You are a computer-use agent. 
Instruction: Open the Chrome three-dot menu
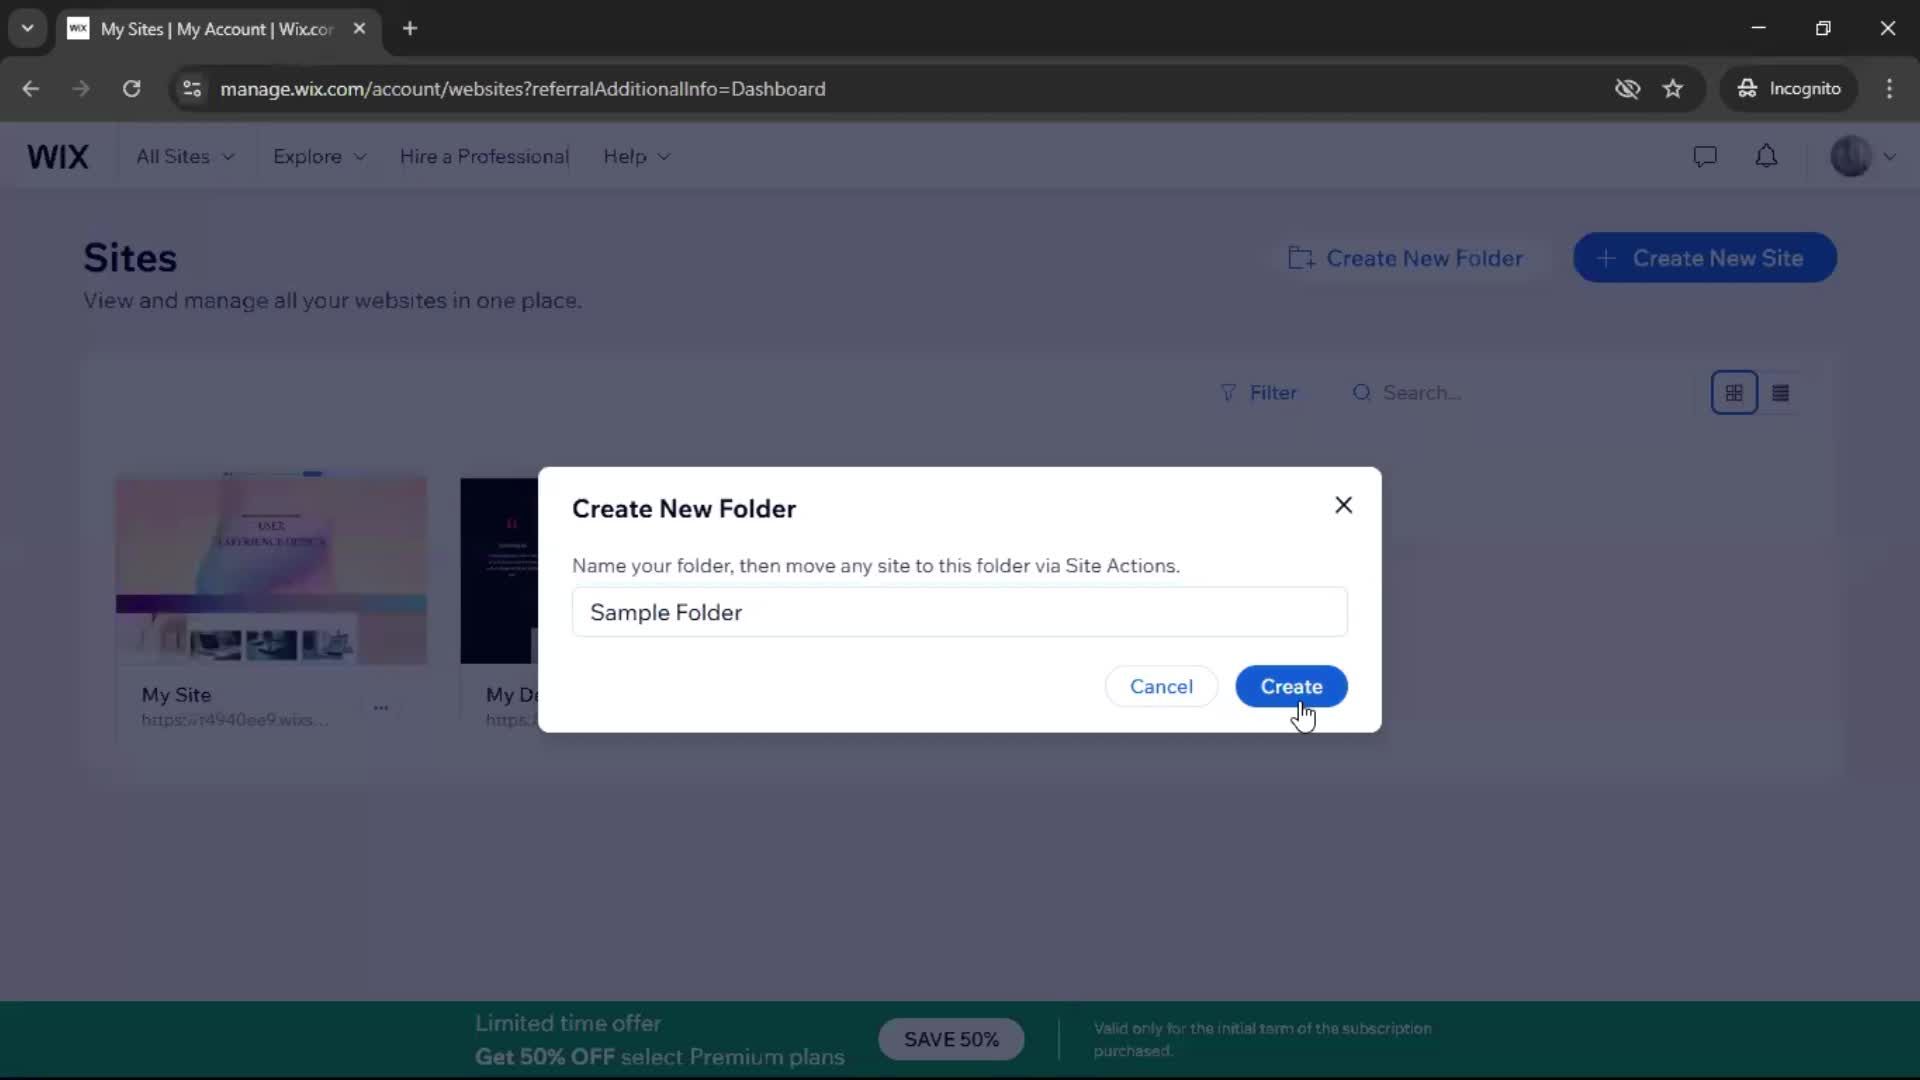coord(1889,89)
